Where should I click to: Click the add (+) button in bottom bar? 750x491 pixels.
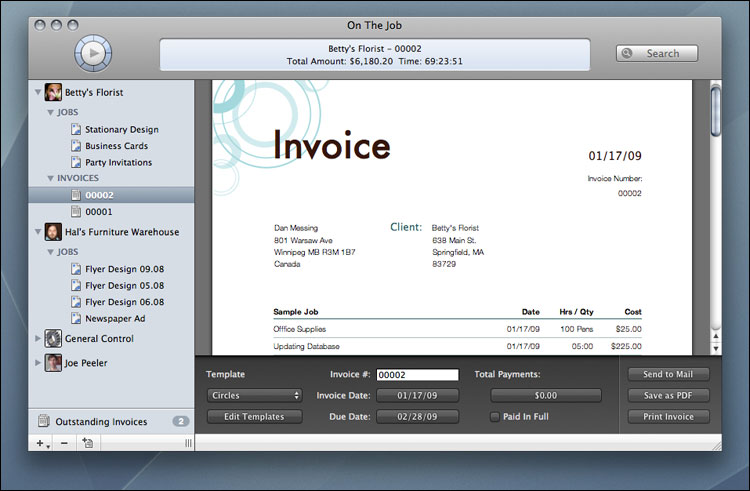click(x=42, y=443)
